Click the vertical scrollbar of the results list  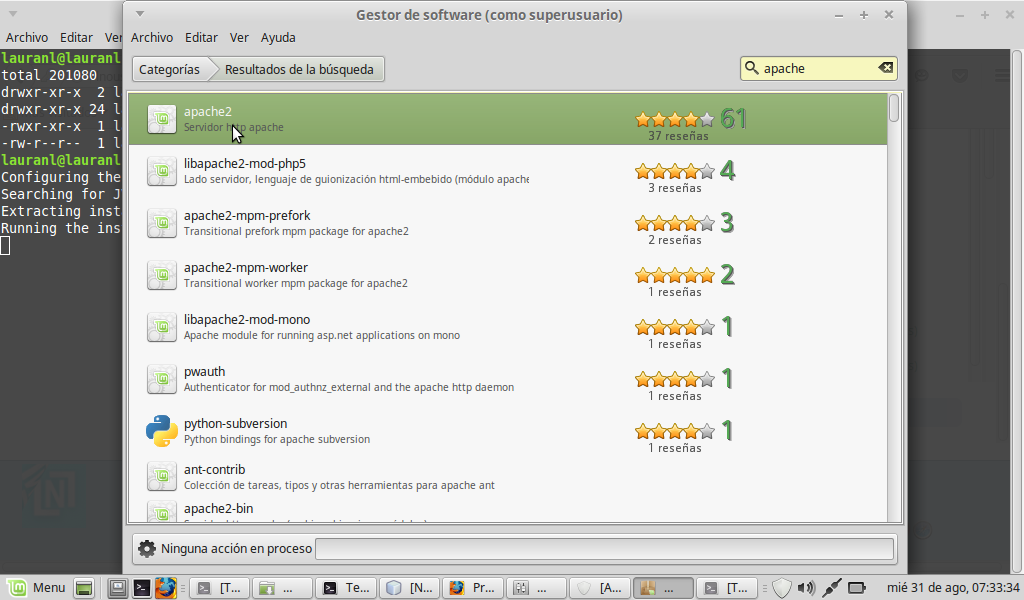point(894,300)
